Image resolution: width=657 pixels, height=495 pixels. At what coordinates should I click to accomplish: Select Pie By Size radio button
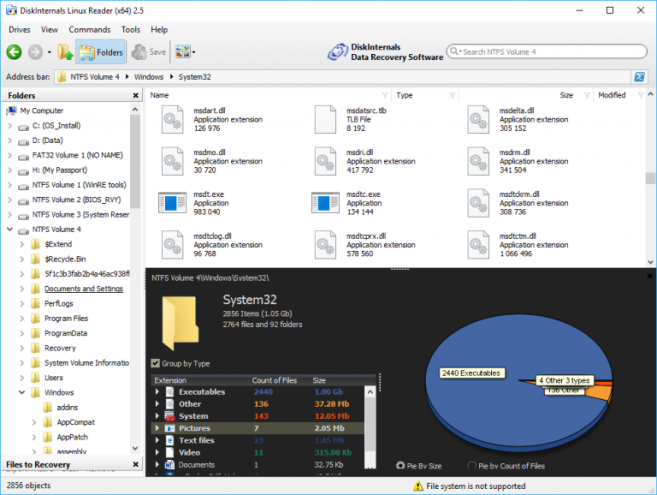tap(401, 466)
